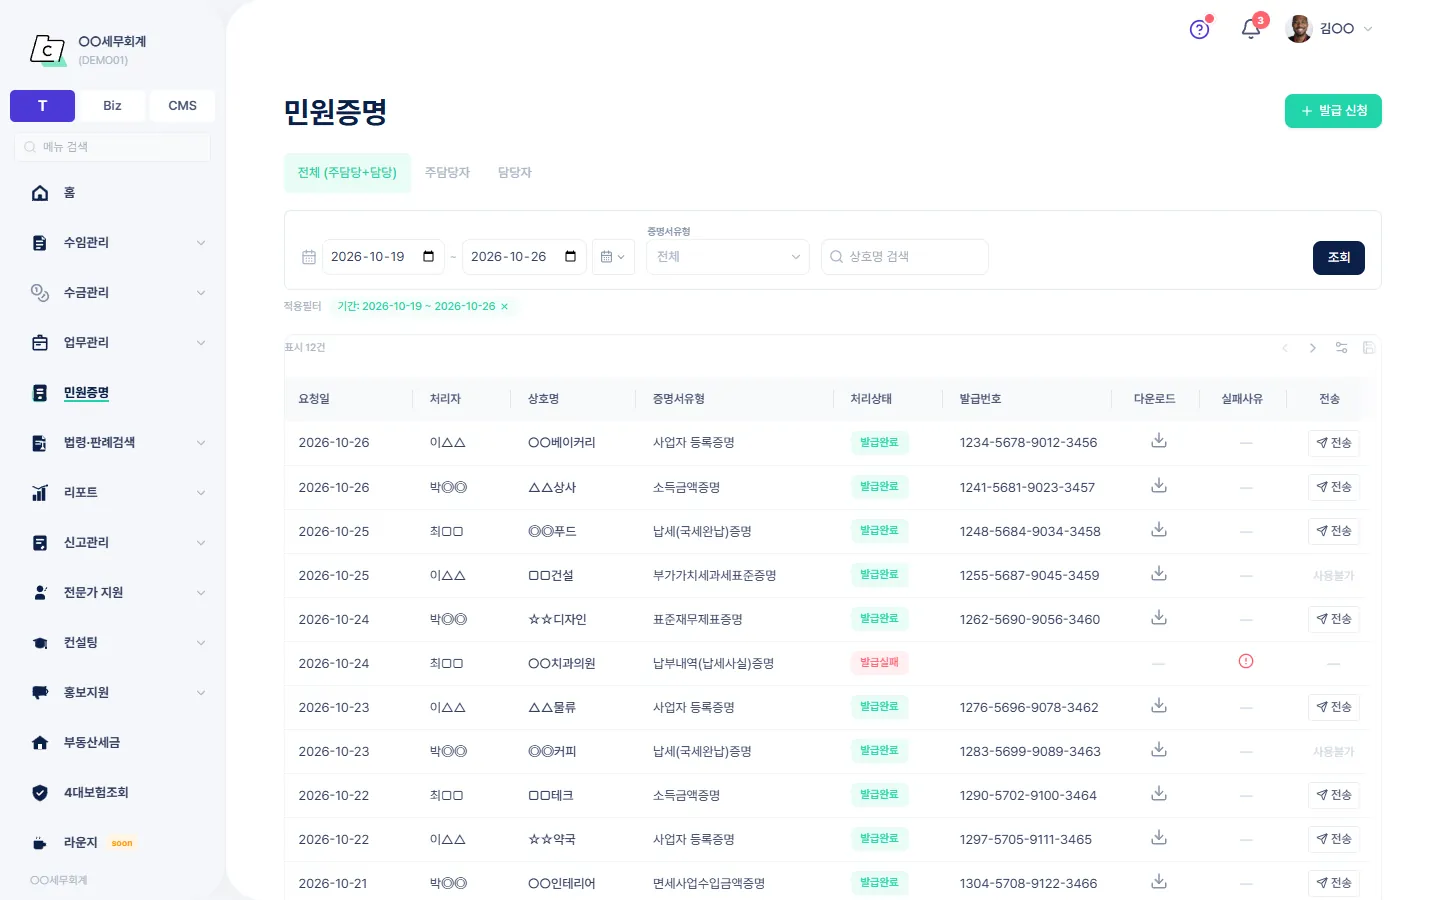
Task: Remove the applied 기간 filter chip
Action: pos(504,306)
